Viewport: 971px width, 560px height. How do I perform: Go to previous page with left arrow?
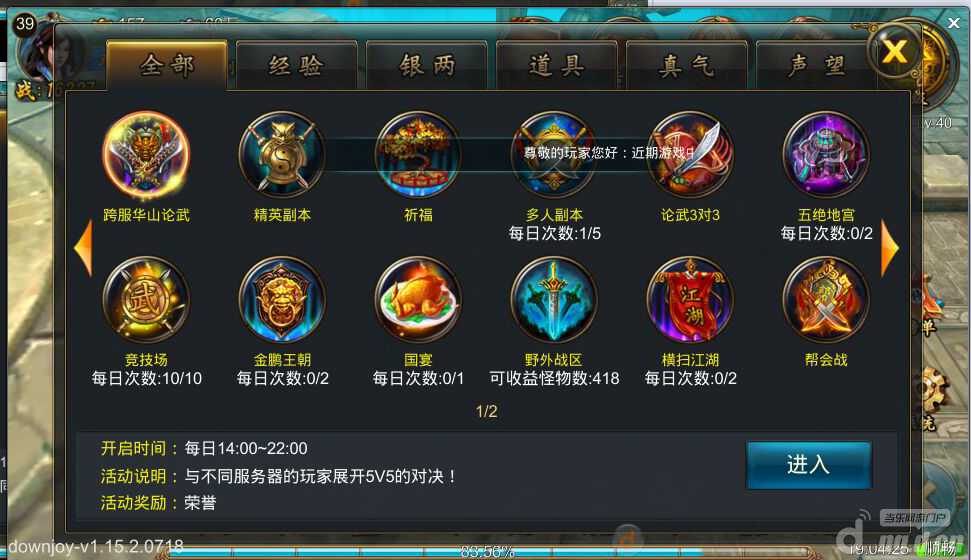coord(83,248)
